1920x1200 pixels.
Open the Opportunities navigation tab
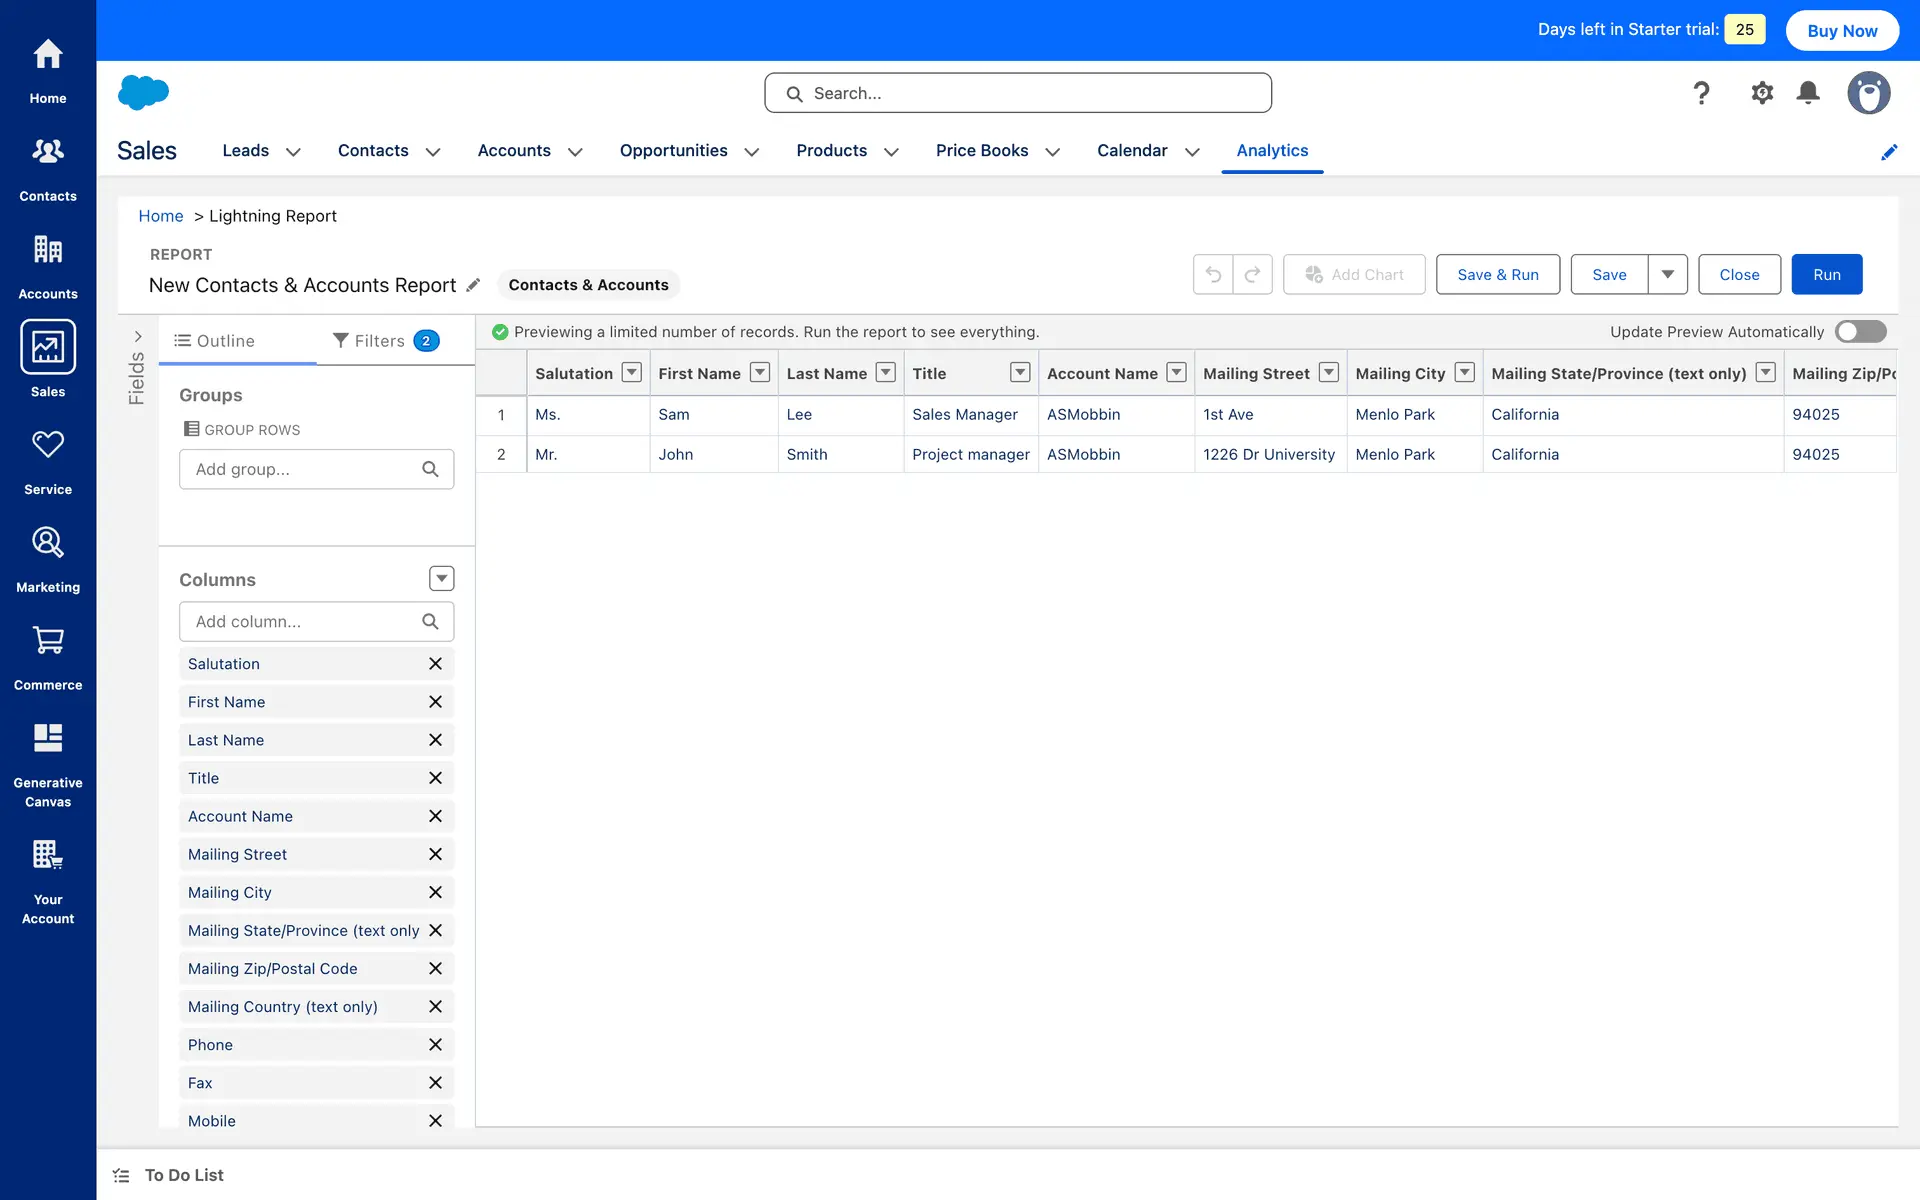pos(673,151)
